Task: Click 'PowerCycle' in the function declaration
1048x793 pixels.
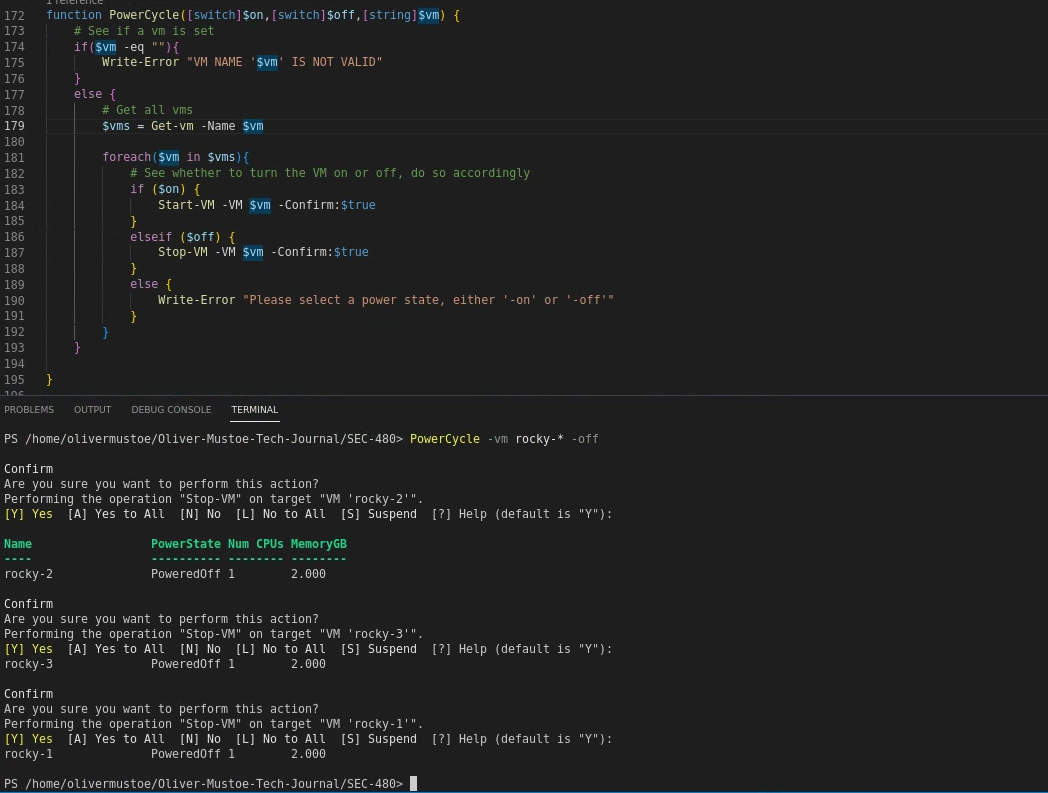Action: [x=144, y=15]
